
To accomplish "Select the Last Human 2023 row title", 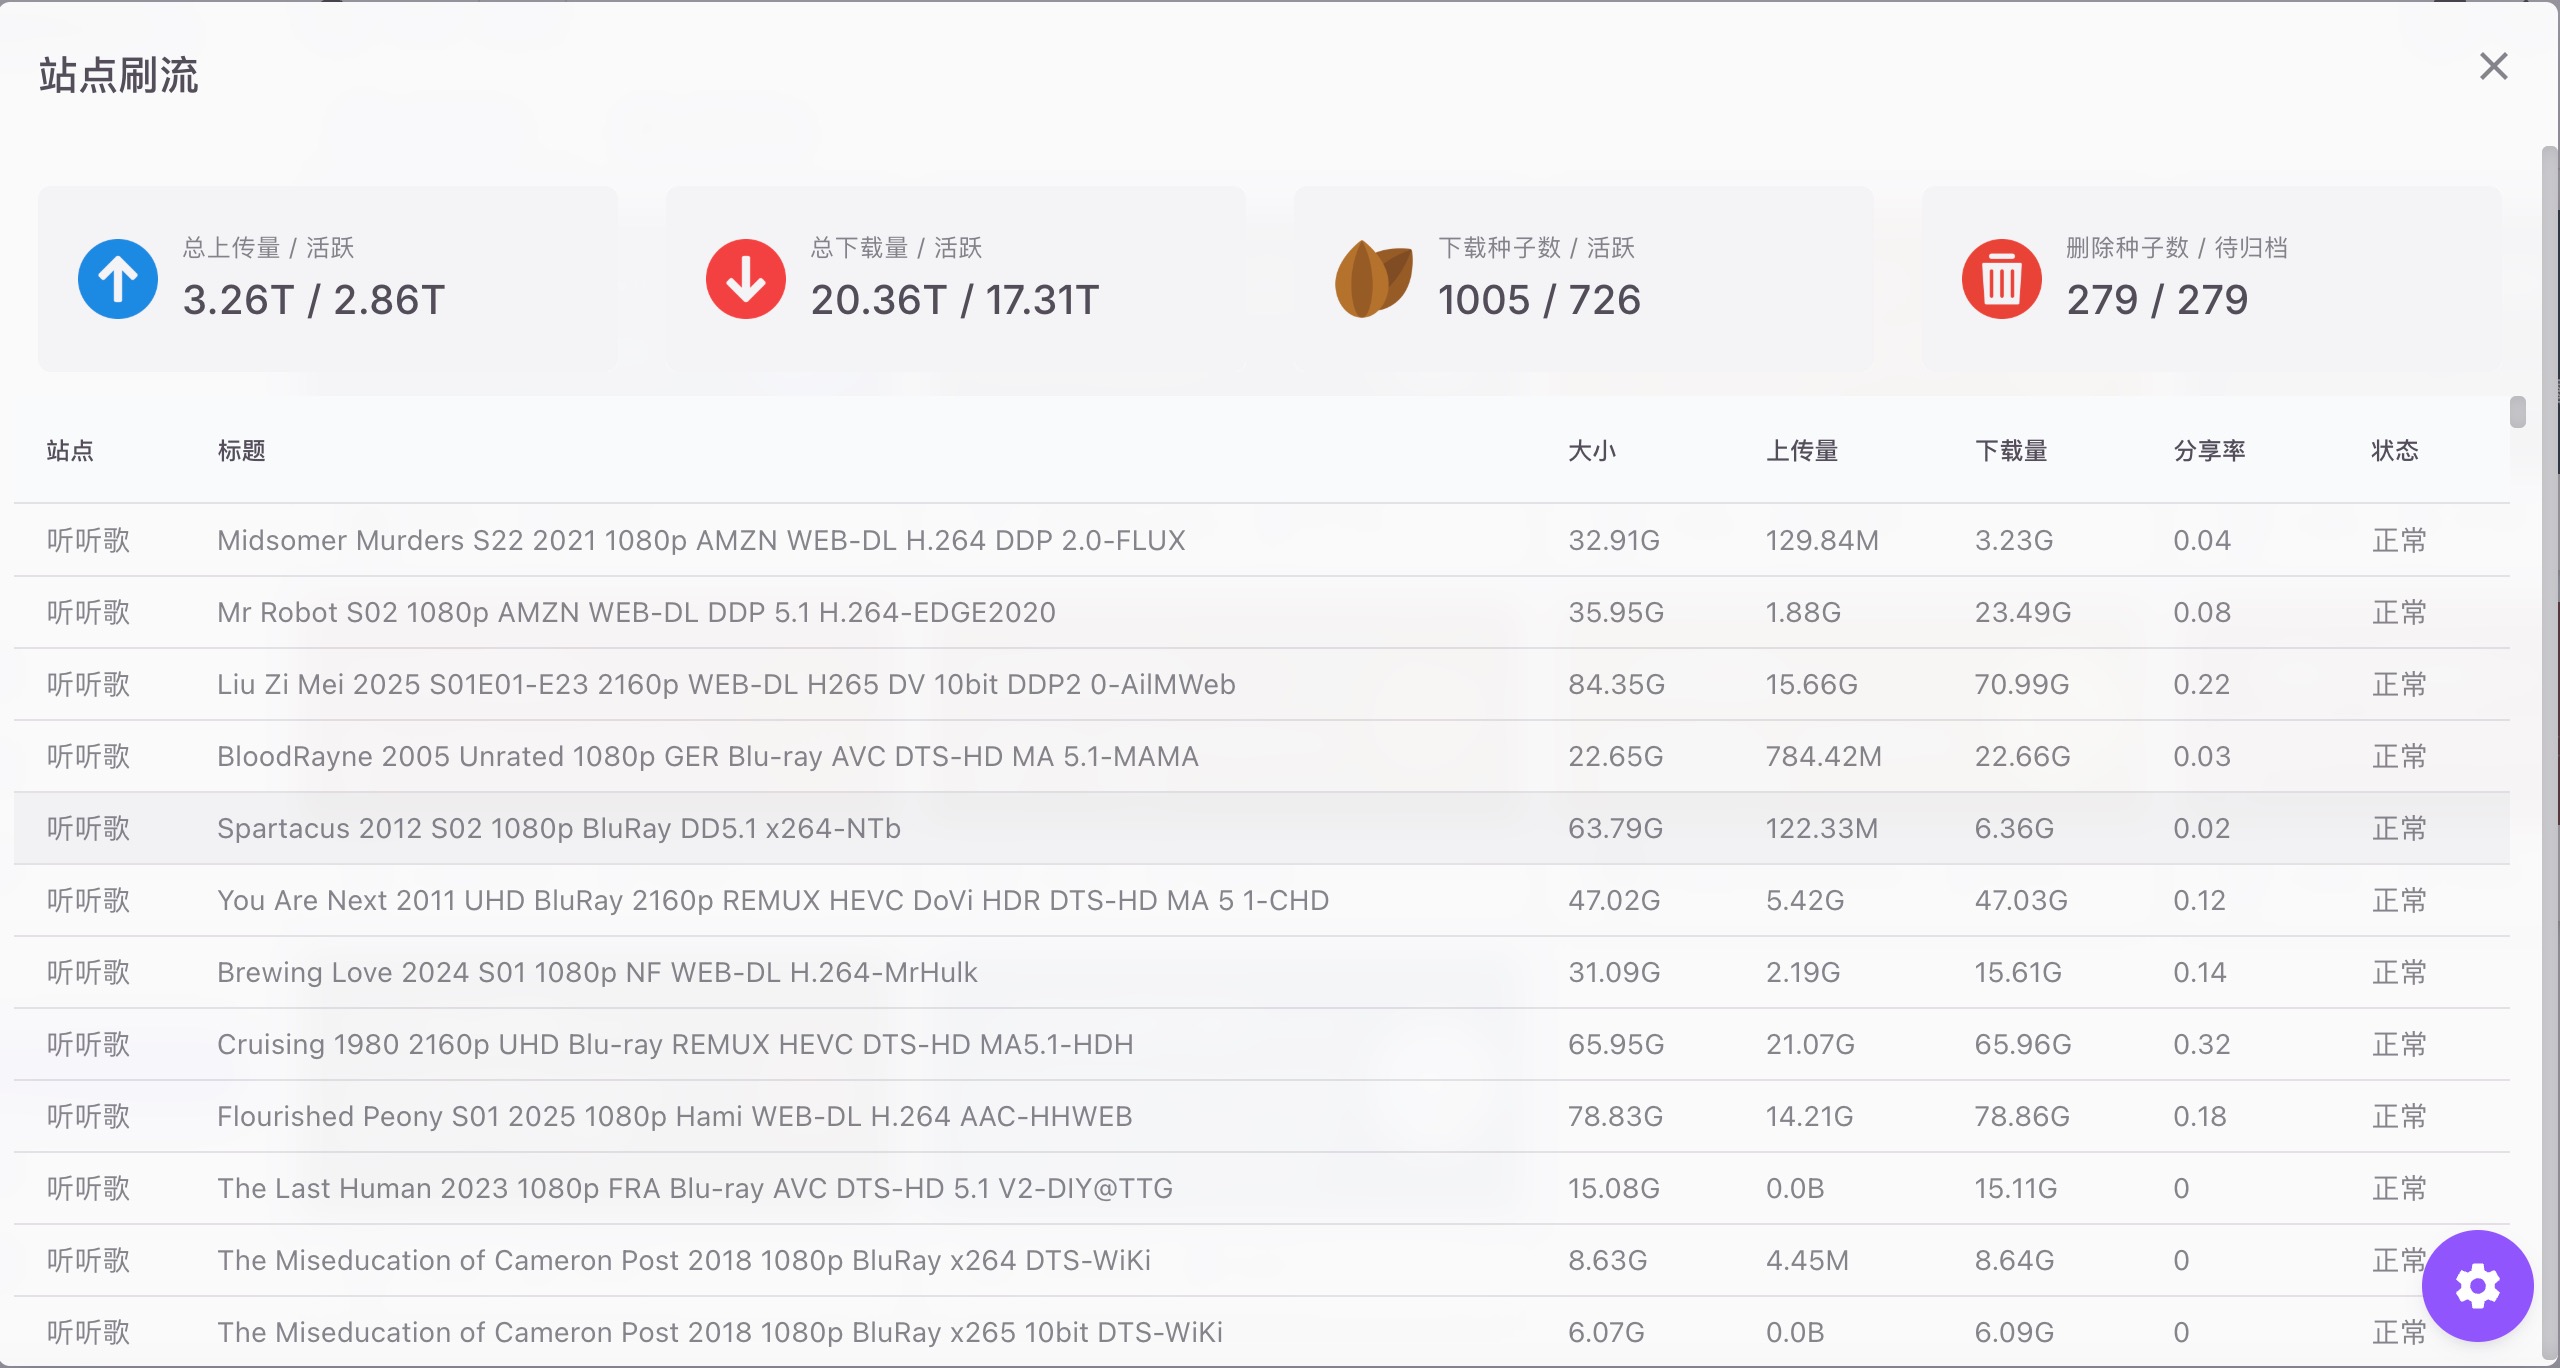I will [695, 1188].
